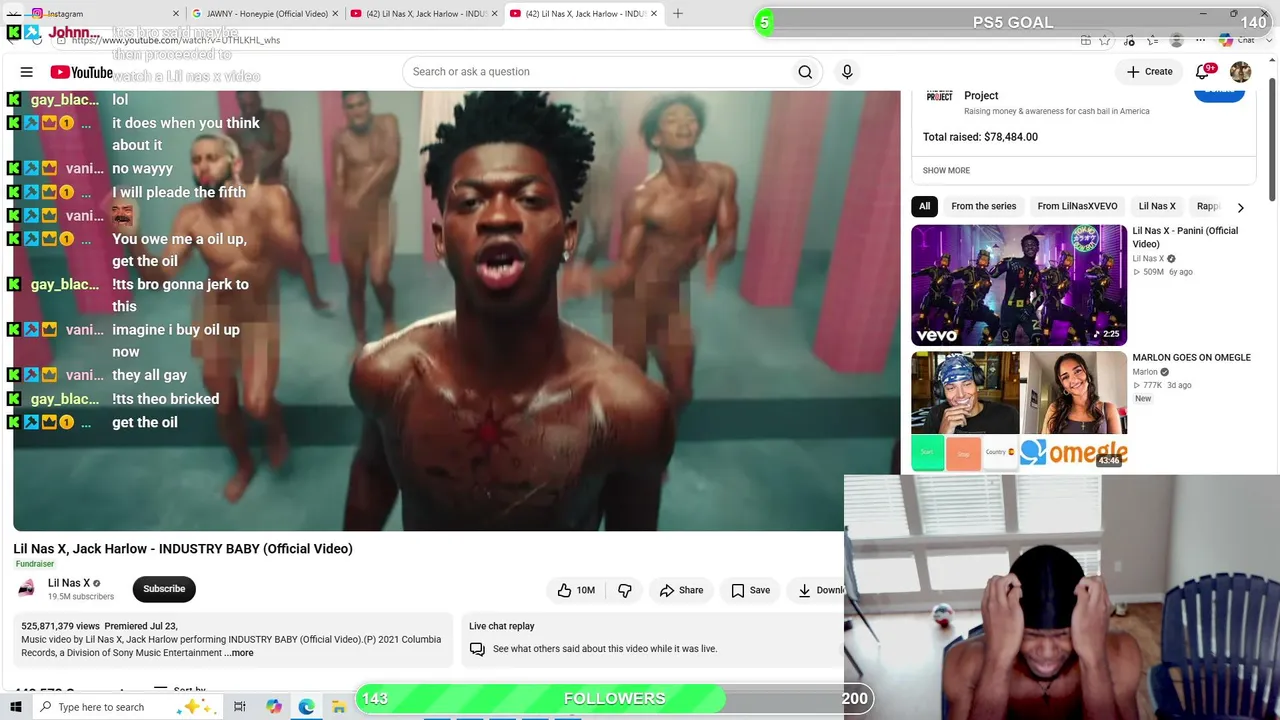The width and height of the screenshot is (1280, 720).
Task: Open the MARLON GOES ON OMEGLE thumbnail
Action: click(1019, 411)
